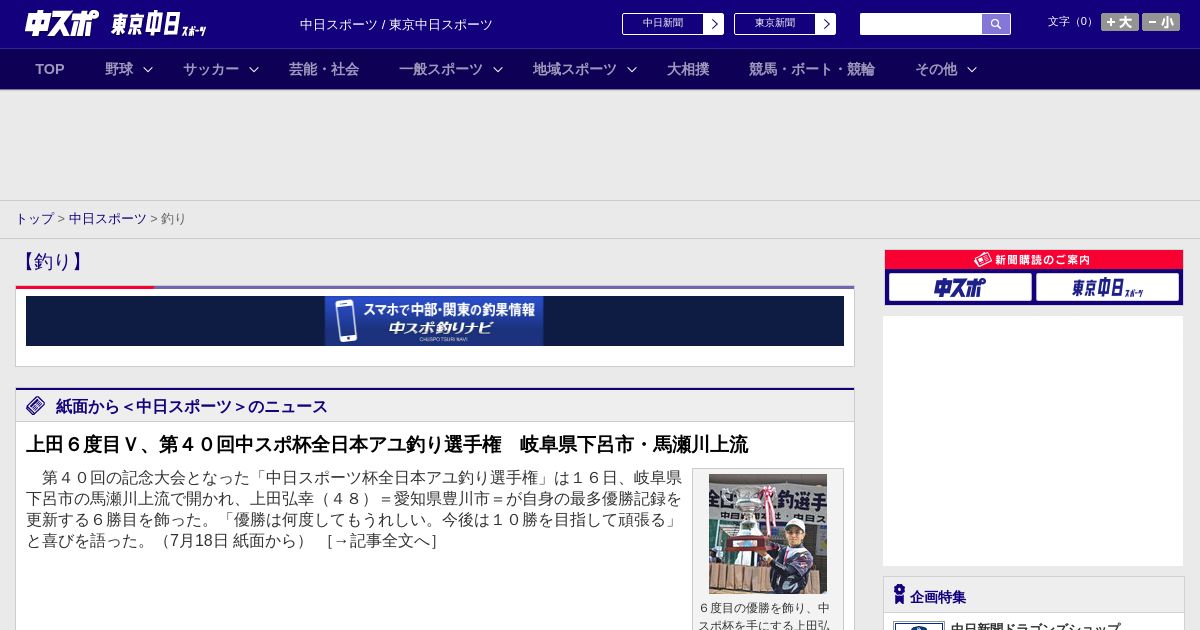
Task: Open article headline 上田６度目Ｖ
Action: pos(387,444)
